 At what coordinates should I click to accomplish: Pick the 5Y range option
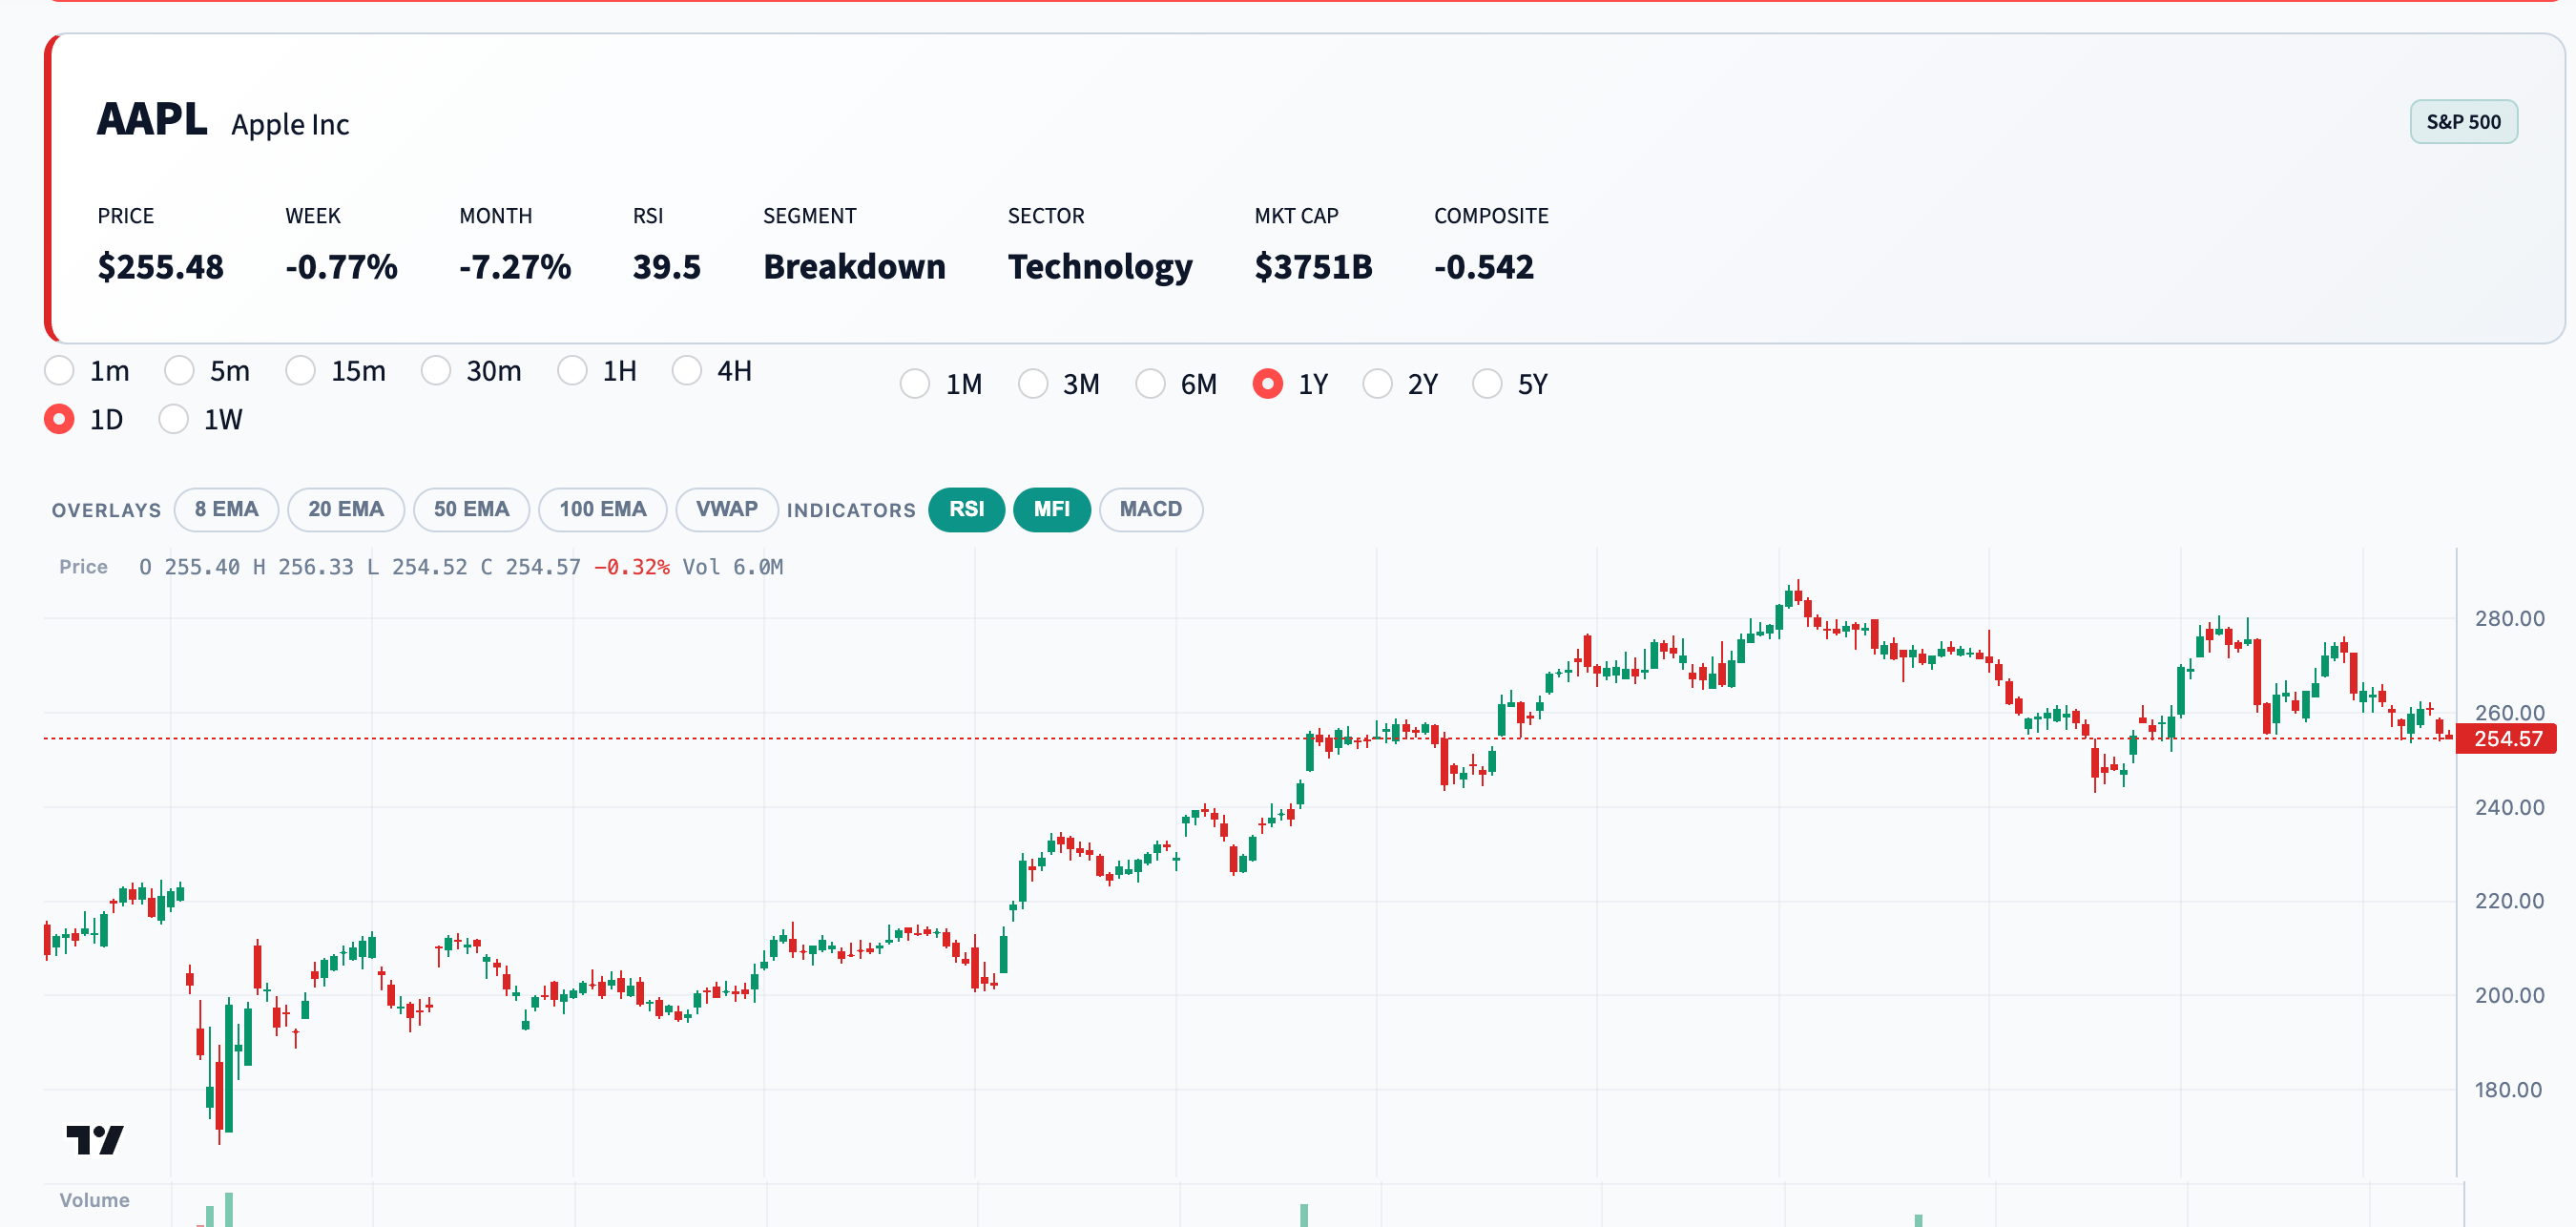pos(1487,384)
